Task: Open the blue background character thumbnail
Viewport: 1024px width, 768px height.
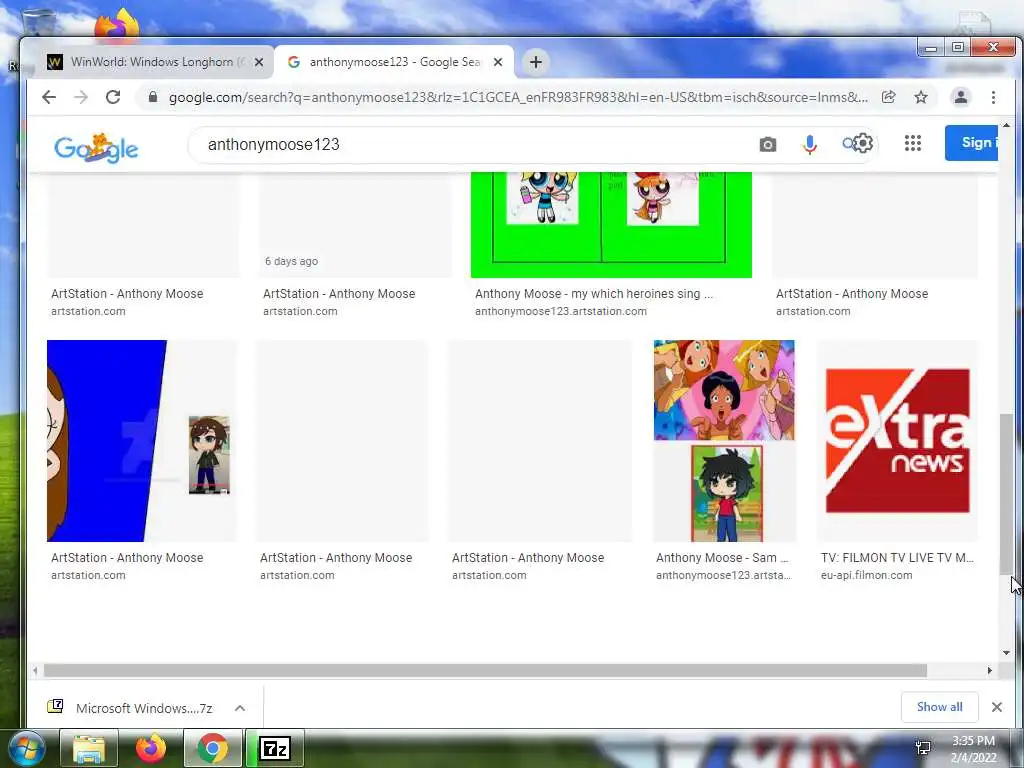Action: point(142,441)
